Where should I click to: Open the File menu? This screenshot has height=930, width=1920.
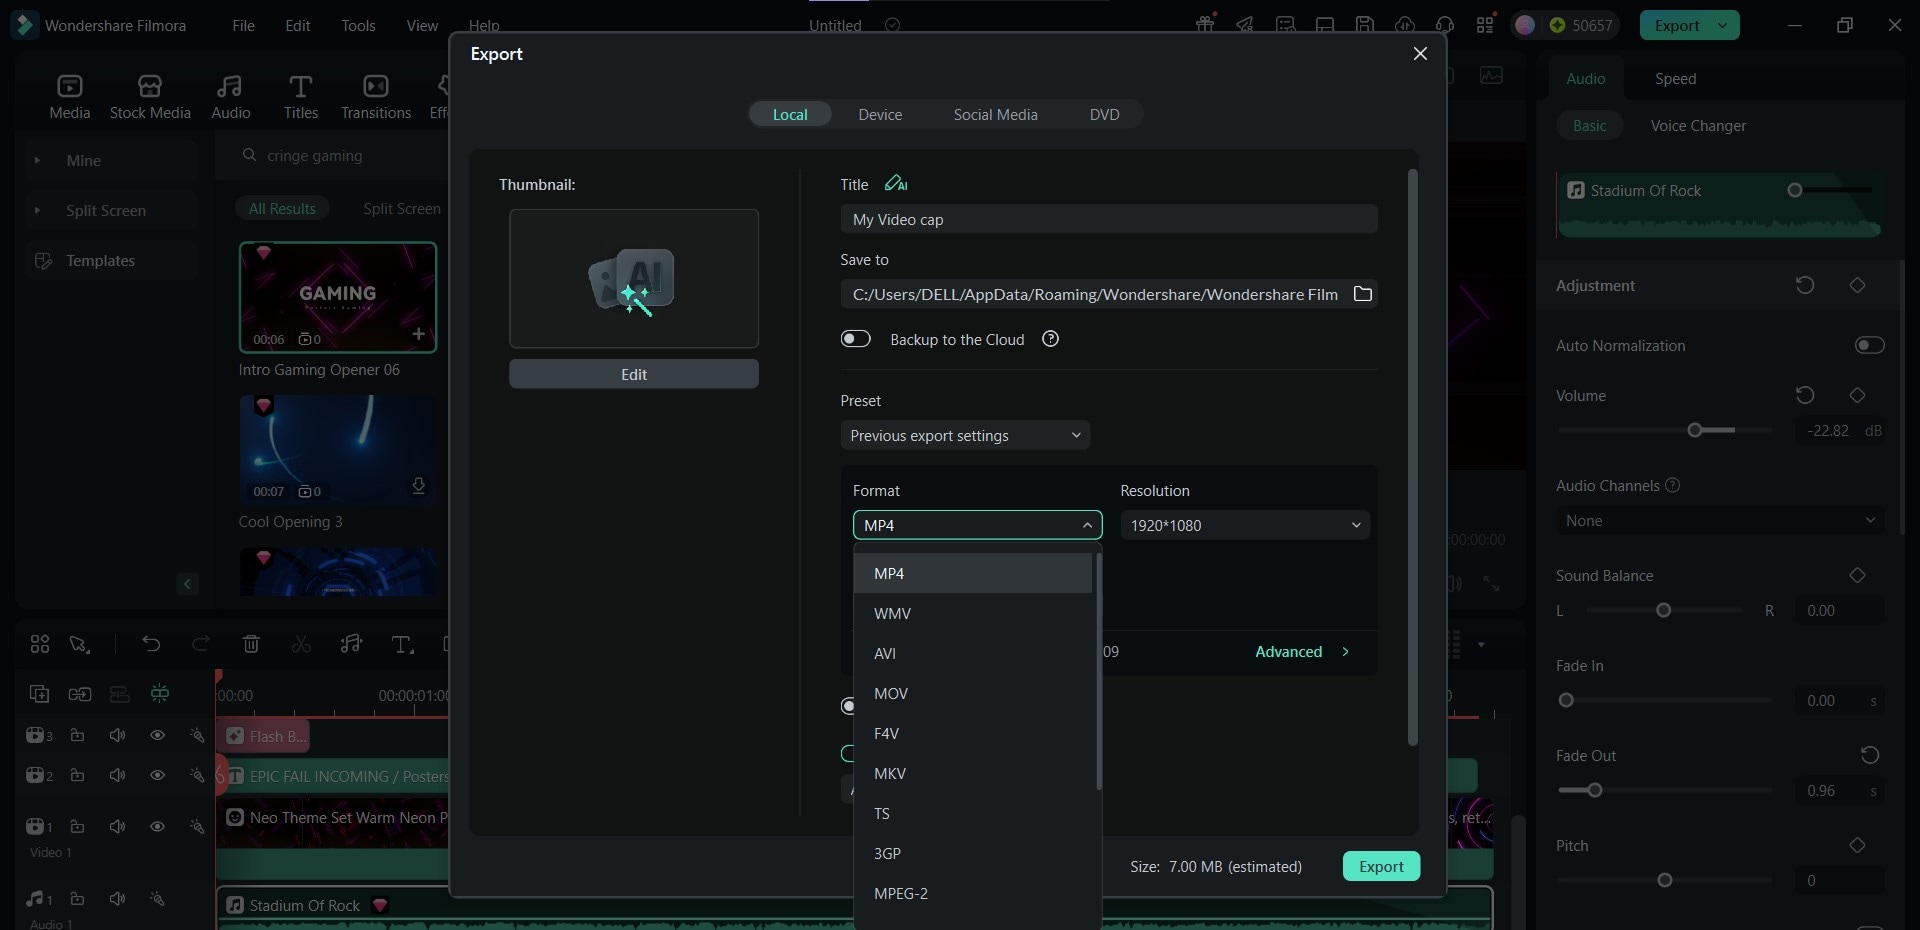(x=243, y=25)
